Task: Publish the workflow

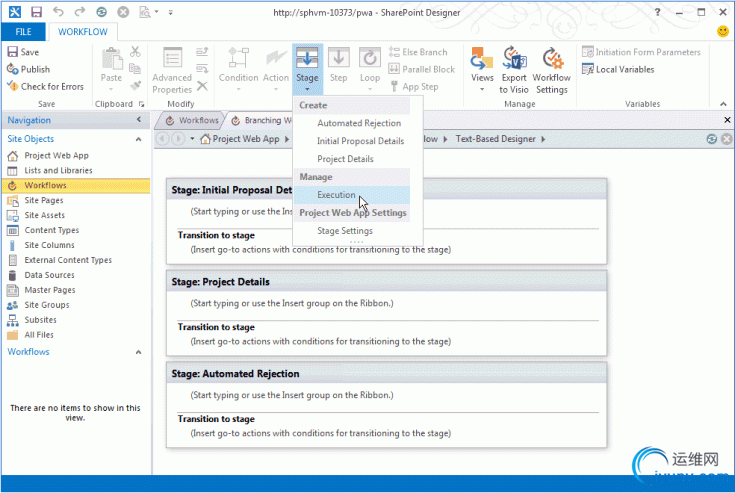Action: pyautogui.click(x=29, y=69)
